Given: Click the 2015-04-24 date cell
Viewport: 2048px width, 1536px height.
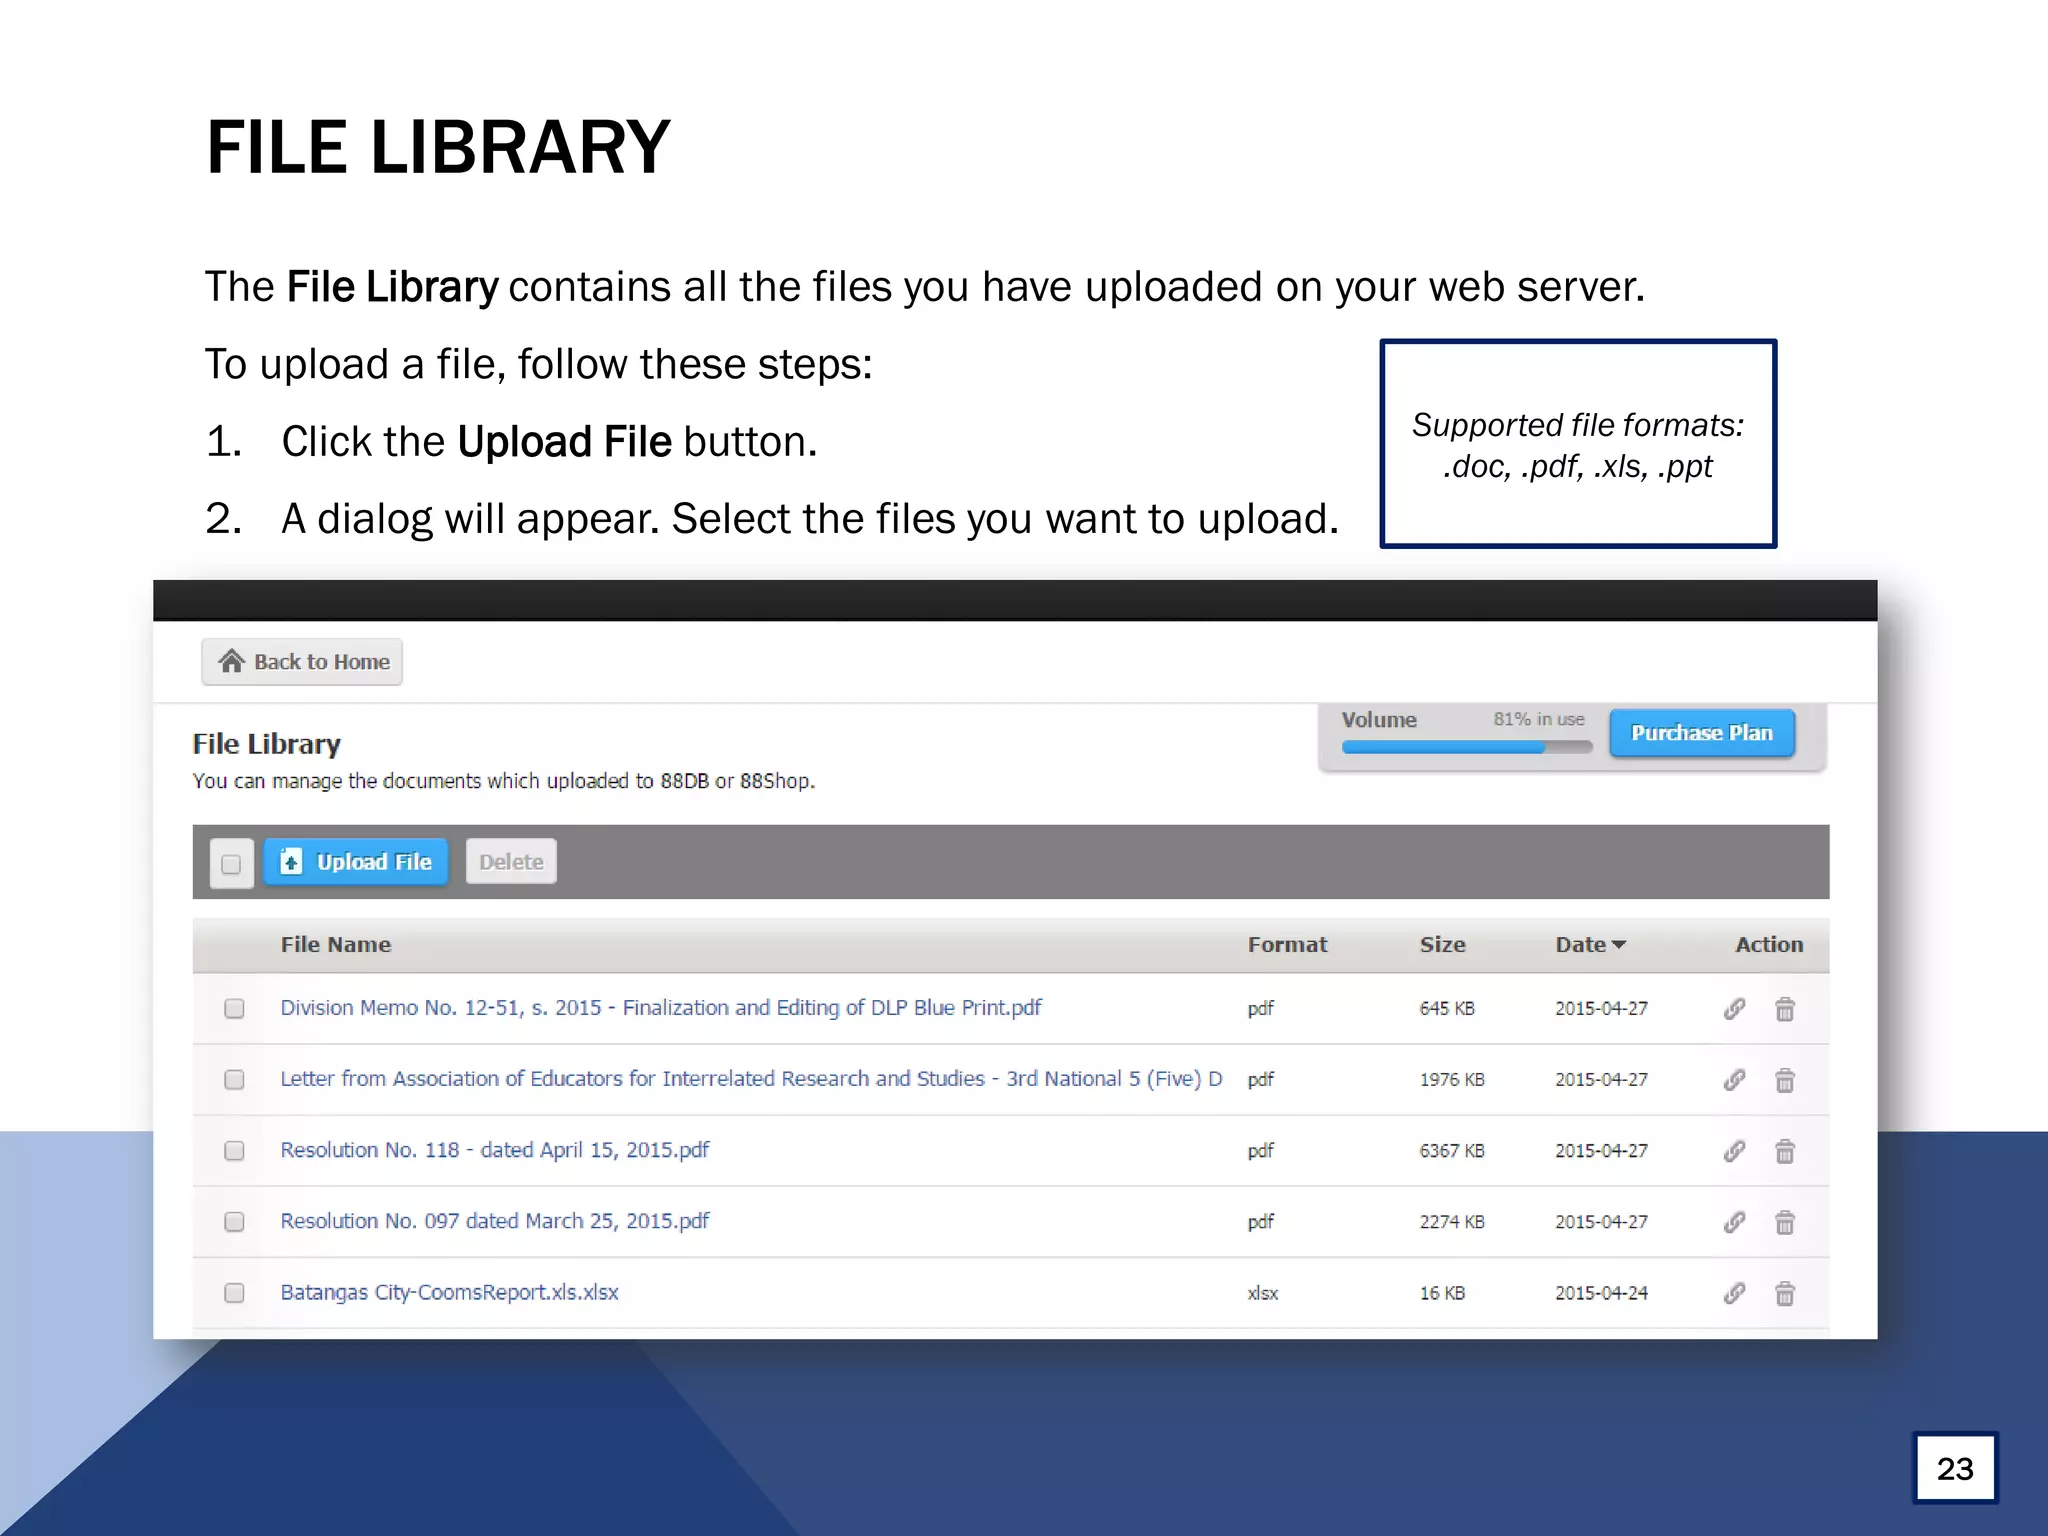Looking at the screenshot, I should pos(1601,1293).
